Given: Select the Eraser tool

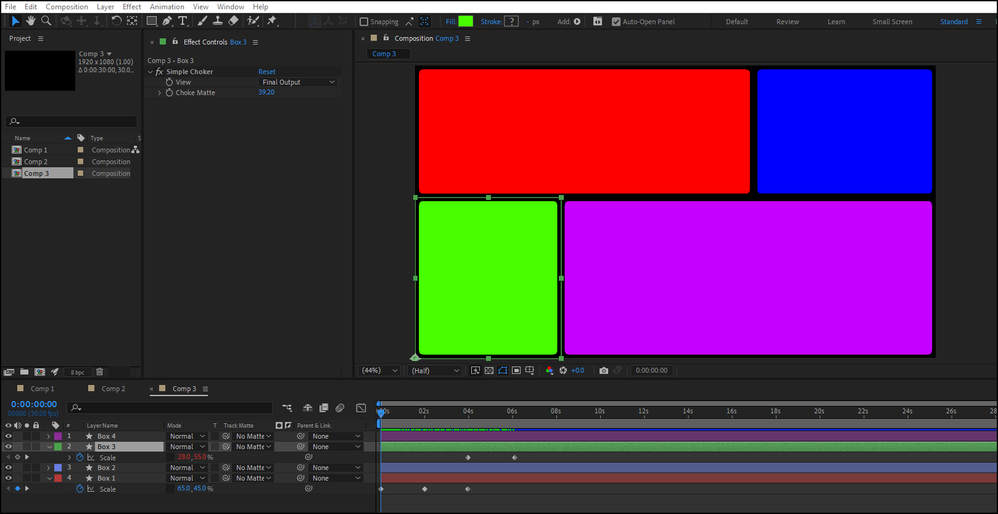Looking at the screenshot, I should tap(233, 21).
